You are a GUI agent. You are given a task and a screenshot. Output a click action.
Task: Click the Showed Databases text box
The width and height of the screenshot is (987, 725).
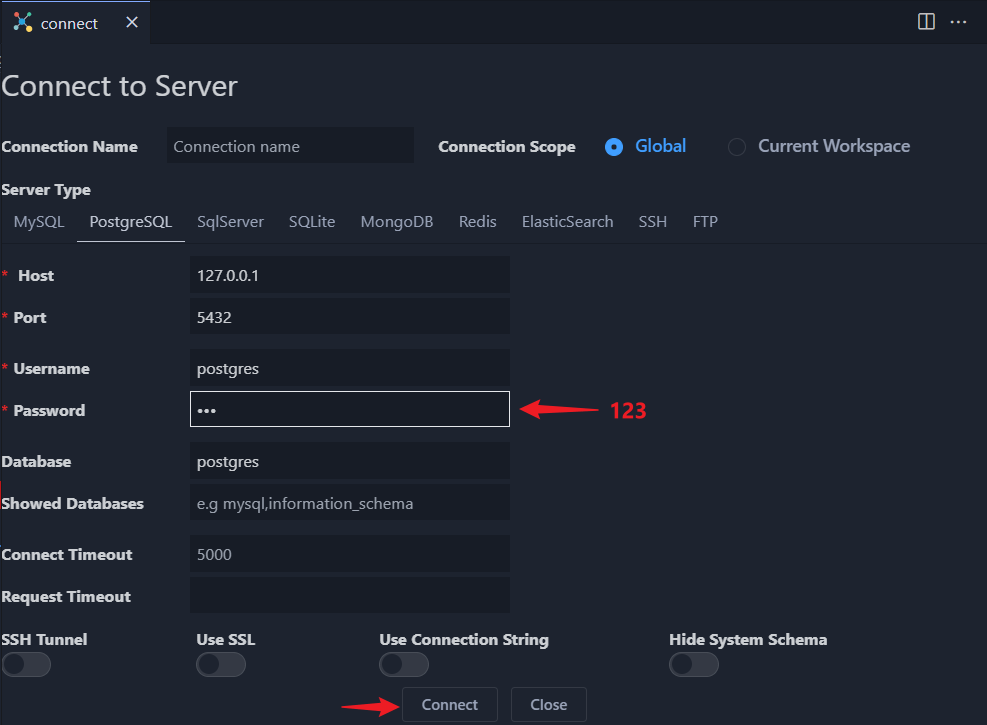point(350,503)
